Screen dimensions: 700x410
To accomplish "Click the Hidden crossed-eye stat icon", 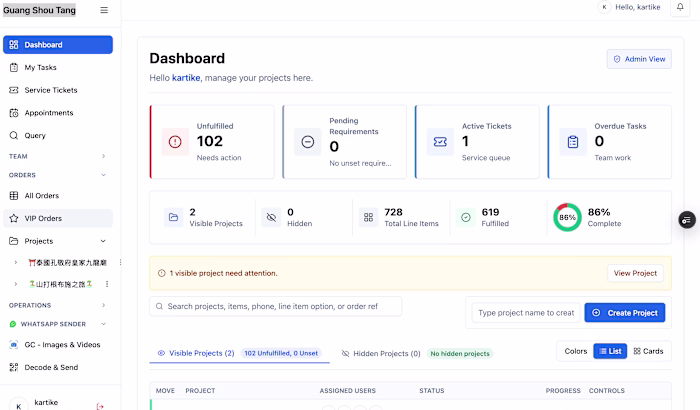I will [271, 218].
